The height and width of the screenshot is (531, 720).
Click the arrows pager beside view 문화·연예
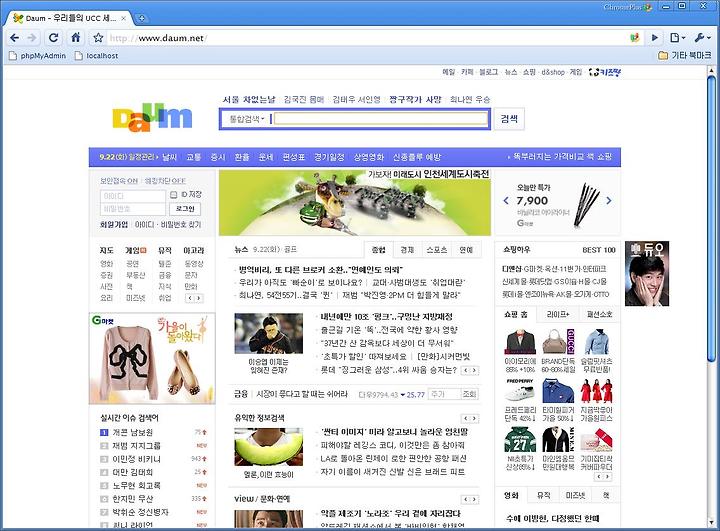470,499
